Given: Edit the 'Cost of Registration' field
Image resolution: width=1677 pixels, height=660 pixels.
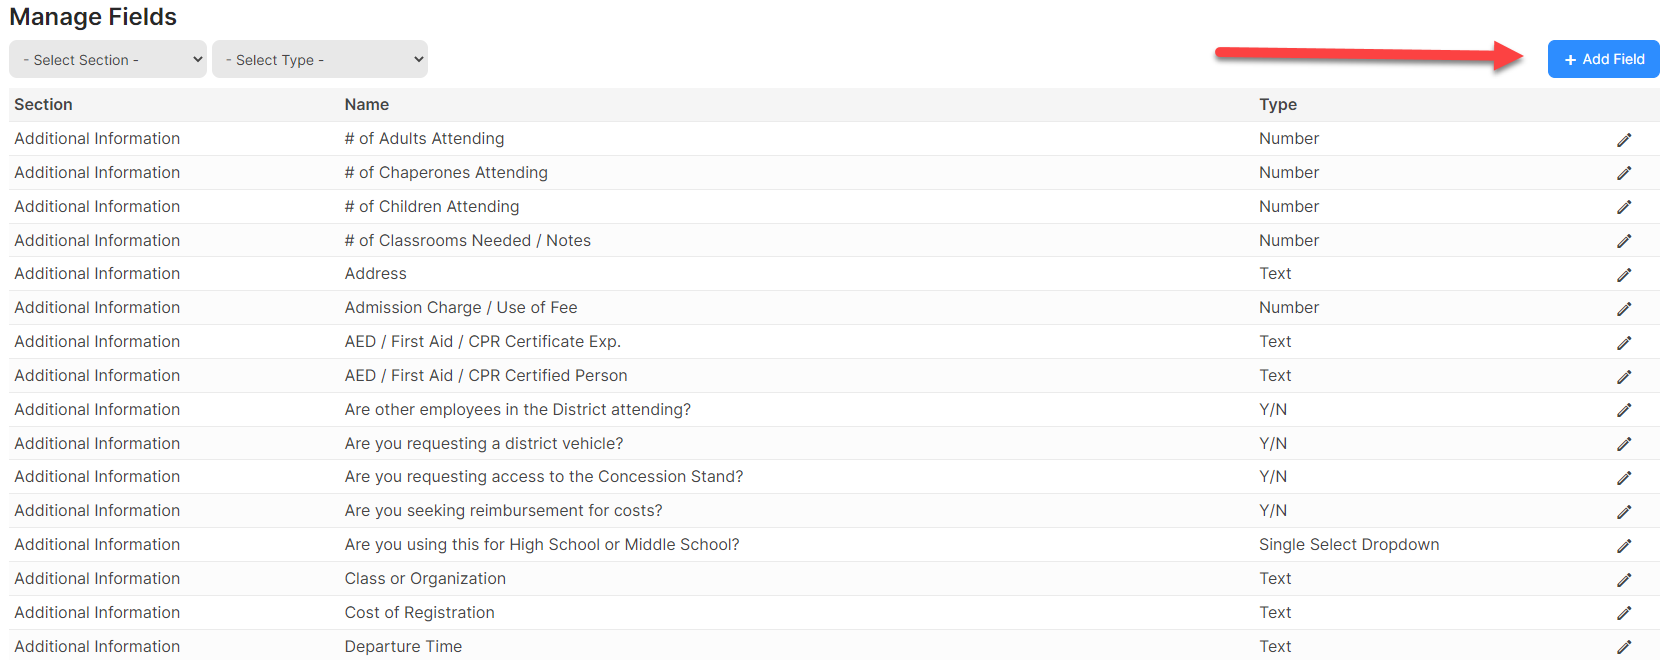Looking at the screenshot, I should [1624, 613].
